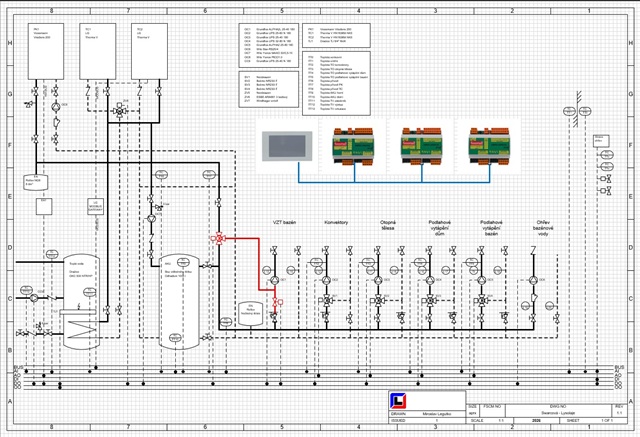Click the hatched wall symbol on the right
This screenshot has height=437, width=640.
[578, 109]
